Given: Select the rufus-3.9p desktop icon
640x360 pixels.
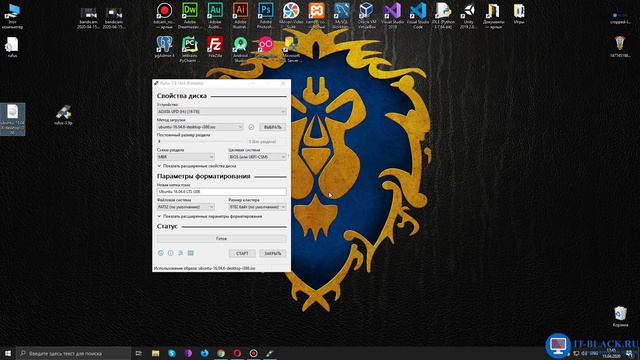Looking at the screenshot, I should [63, 115].
